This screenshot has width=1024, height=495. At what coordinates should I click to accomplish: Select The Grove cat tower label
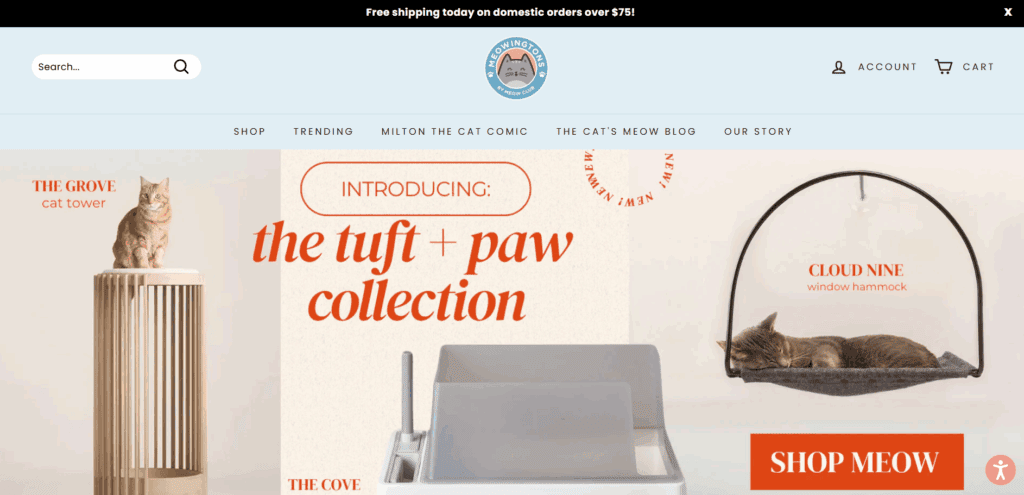pos(74,194)
